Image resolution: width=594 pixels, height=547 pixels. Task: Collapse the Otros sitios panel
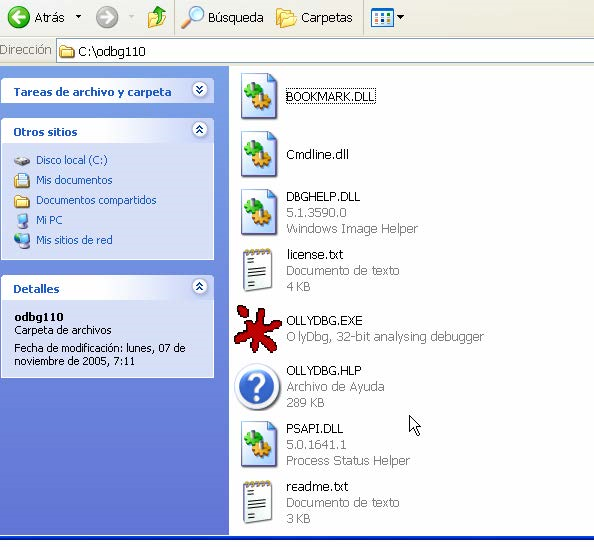click(x=199, y=130)
